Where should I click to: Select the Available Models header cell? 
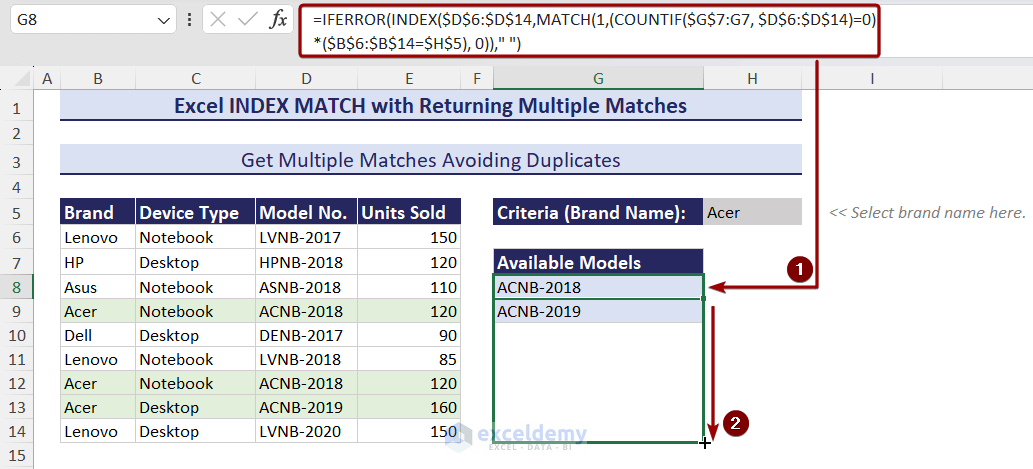click(x=597, y=262)
